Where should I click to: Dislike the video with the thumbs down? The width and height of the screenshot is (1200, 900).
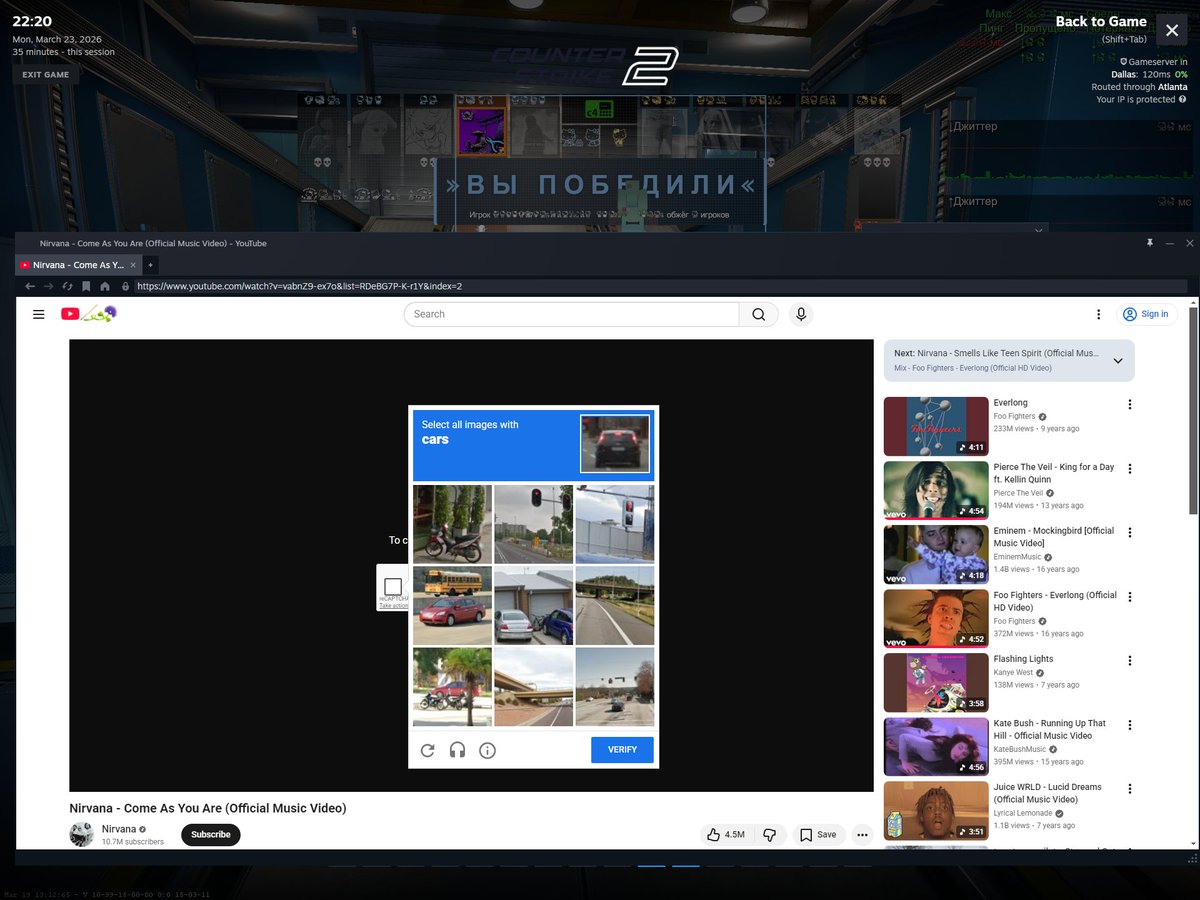pyautogui.click(x=770, y=834)
